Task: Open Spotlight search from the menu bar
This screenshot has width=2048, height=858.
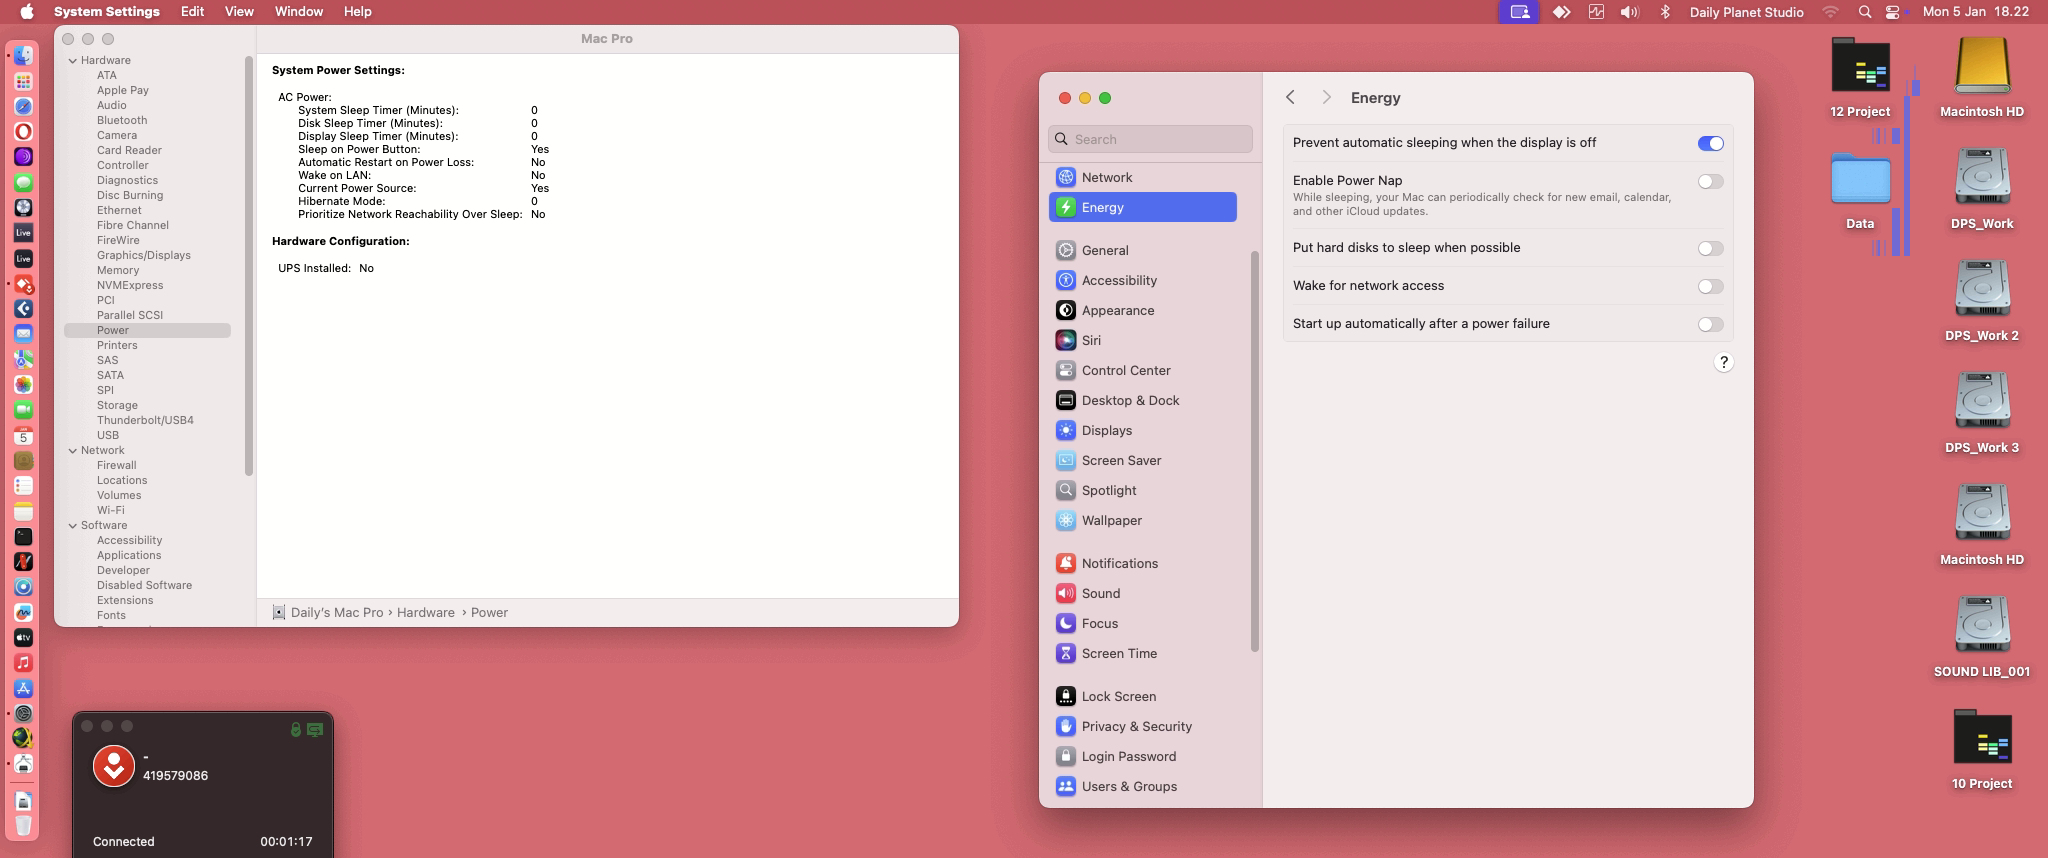Action: pyautogui.click(x=1864, y=12)
